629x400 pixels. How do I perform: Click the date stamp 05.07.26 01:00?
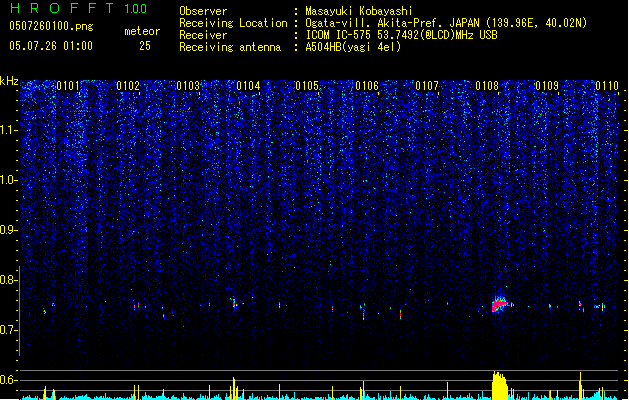(x=51, y=46)
